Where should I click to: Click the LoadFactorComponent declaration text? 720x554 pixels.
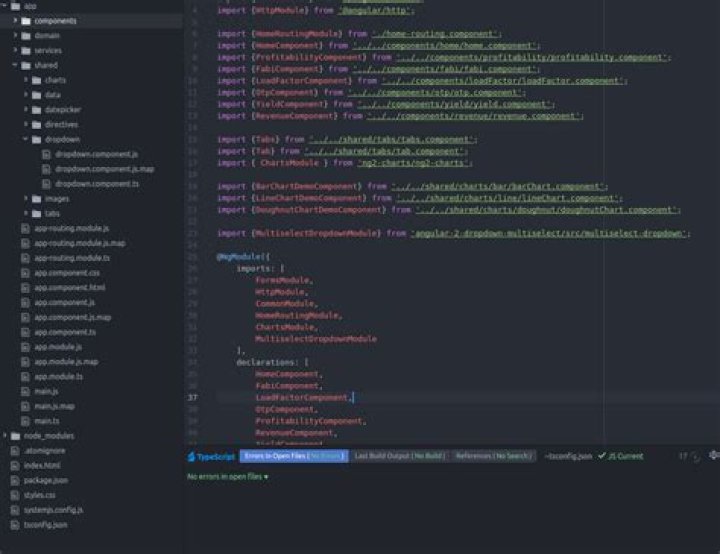[x=302, y=397]
